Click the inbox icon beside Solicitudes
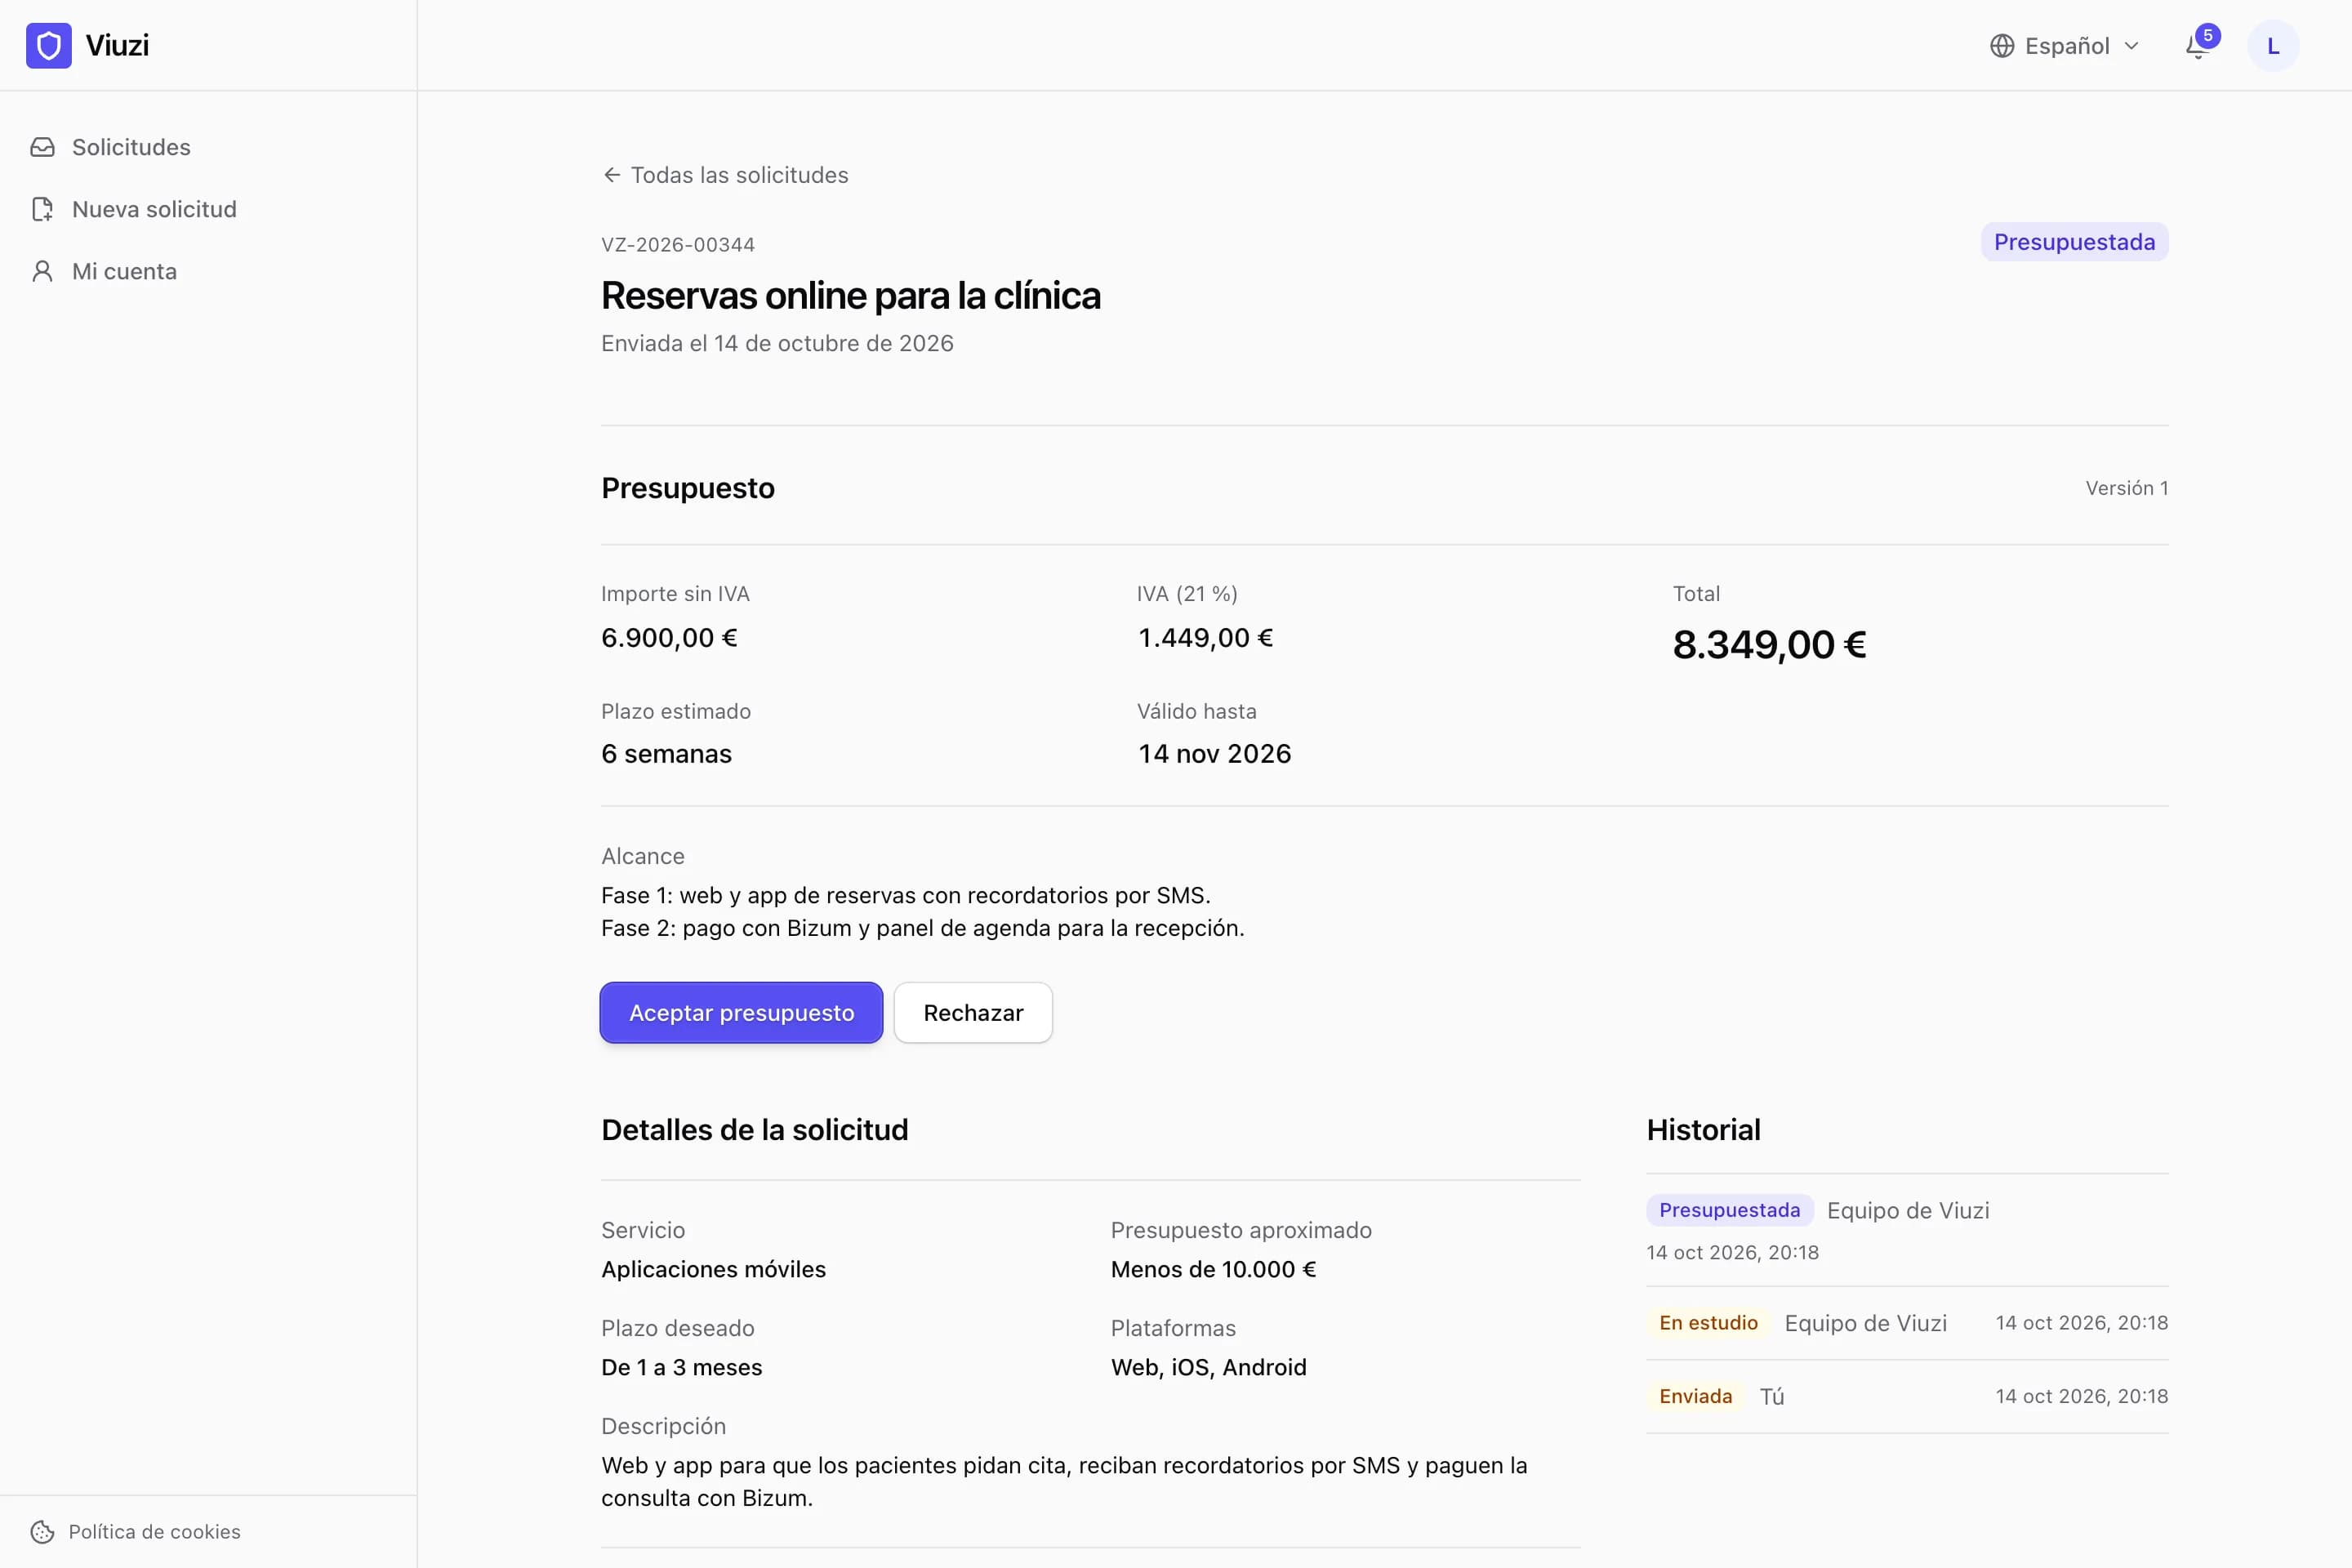The height and width of the screenshot is (1568, 2352). pos(42,147)
